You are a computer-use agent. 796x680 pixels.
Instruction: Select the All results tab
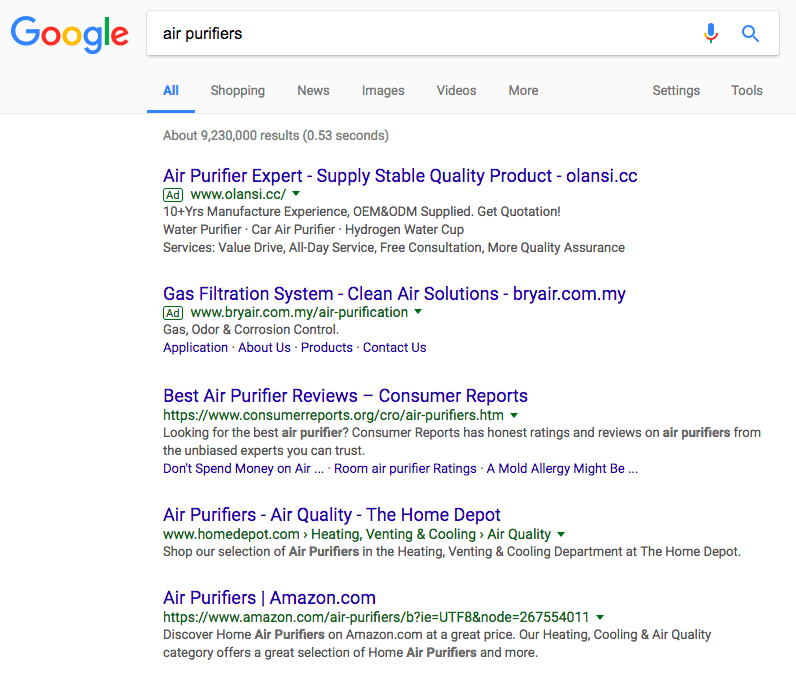pos(171,90)
